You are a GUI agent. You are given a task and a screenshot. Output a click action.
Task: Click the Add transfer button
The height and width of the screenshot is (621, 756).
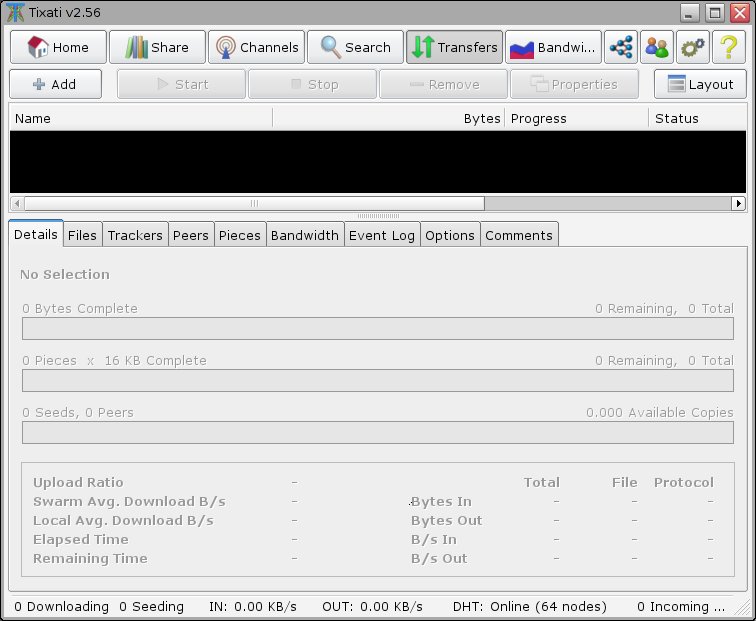click(55, 84)
